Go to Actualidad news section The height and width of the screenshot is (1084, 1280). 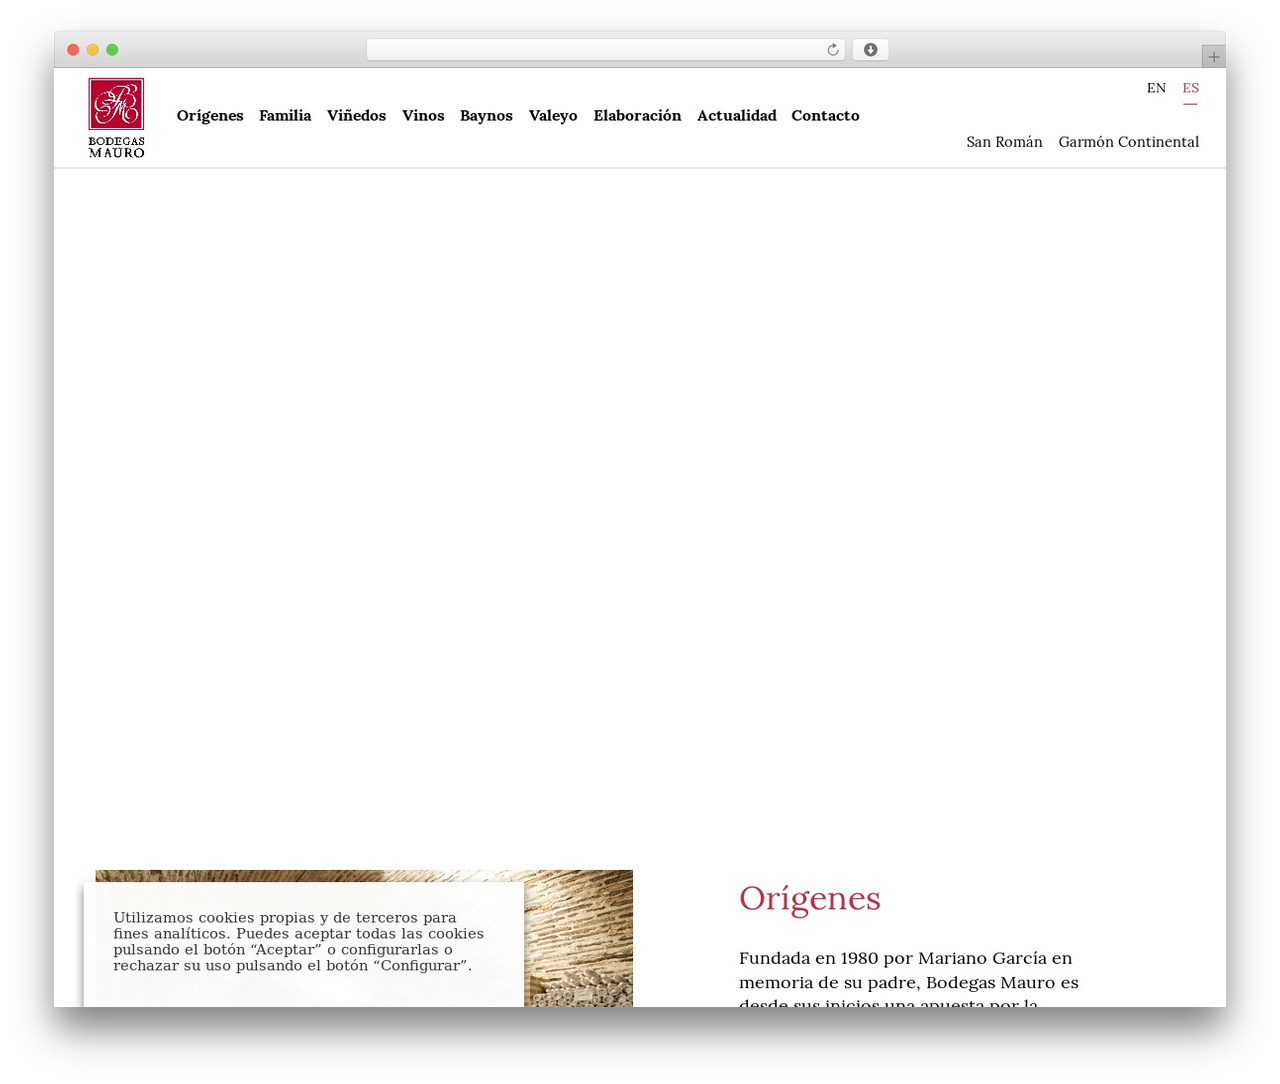click(737, 115)
